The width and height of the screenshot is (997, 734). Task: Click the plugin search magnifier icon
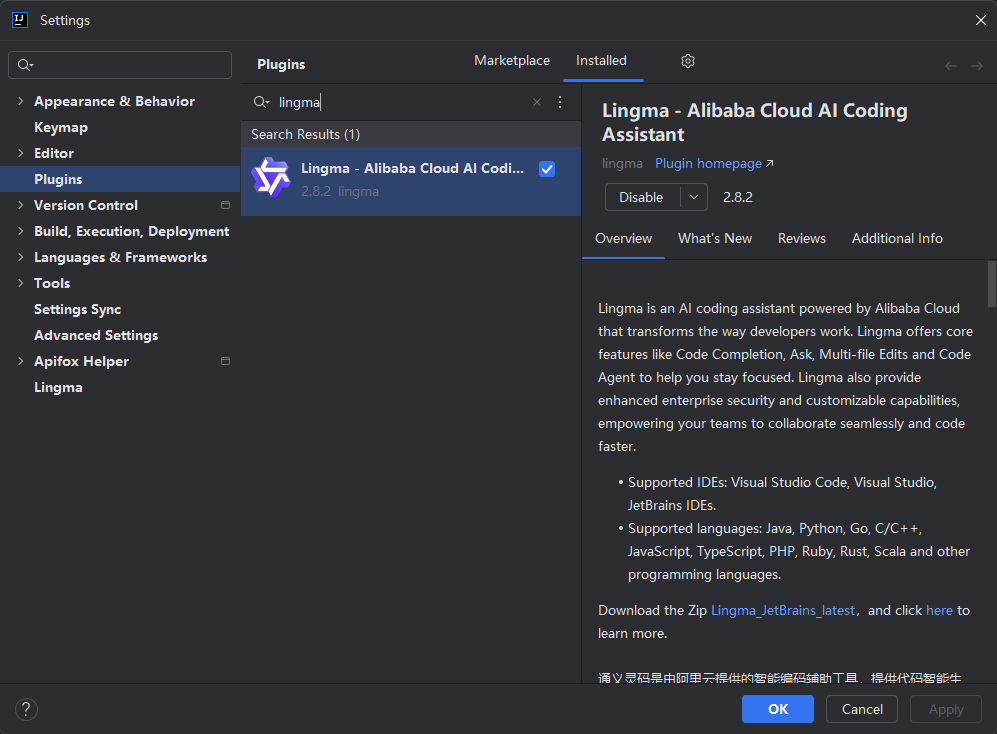point(261,102)
